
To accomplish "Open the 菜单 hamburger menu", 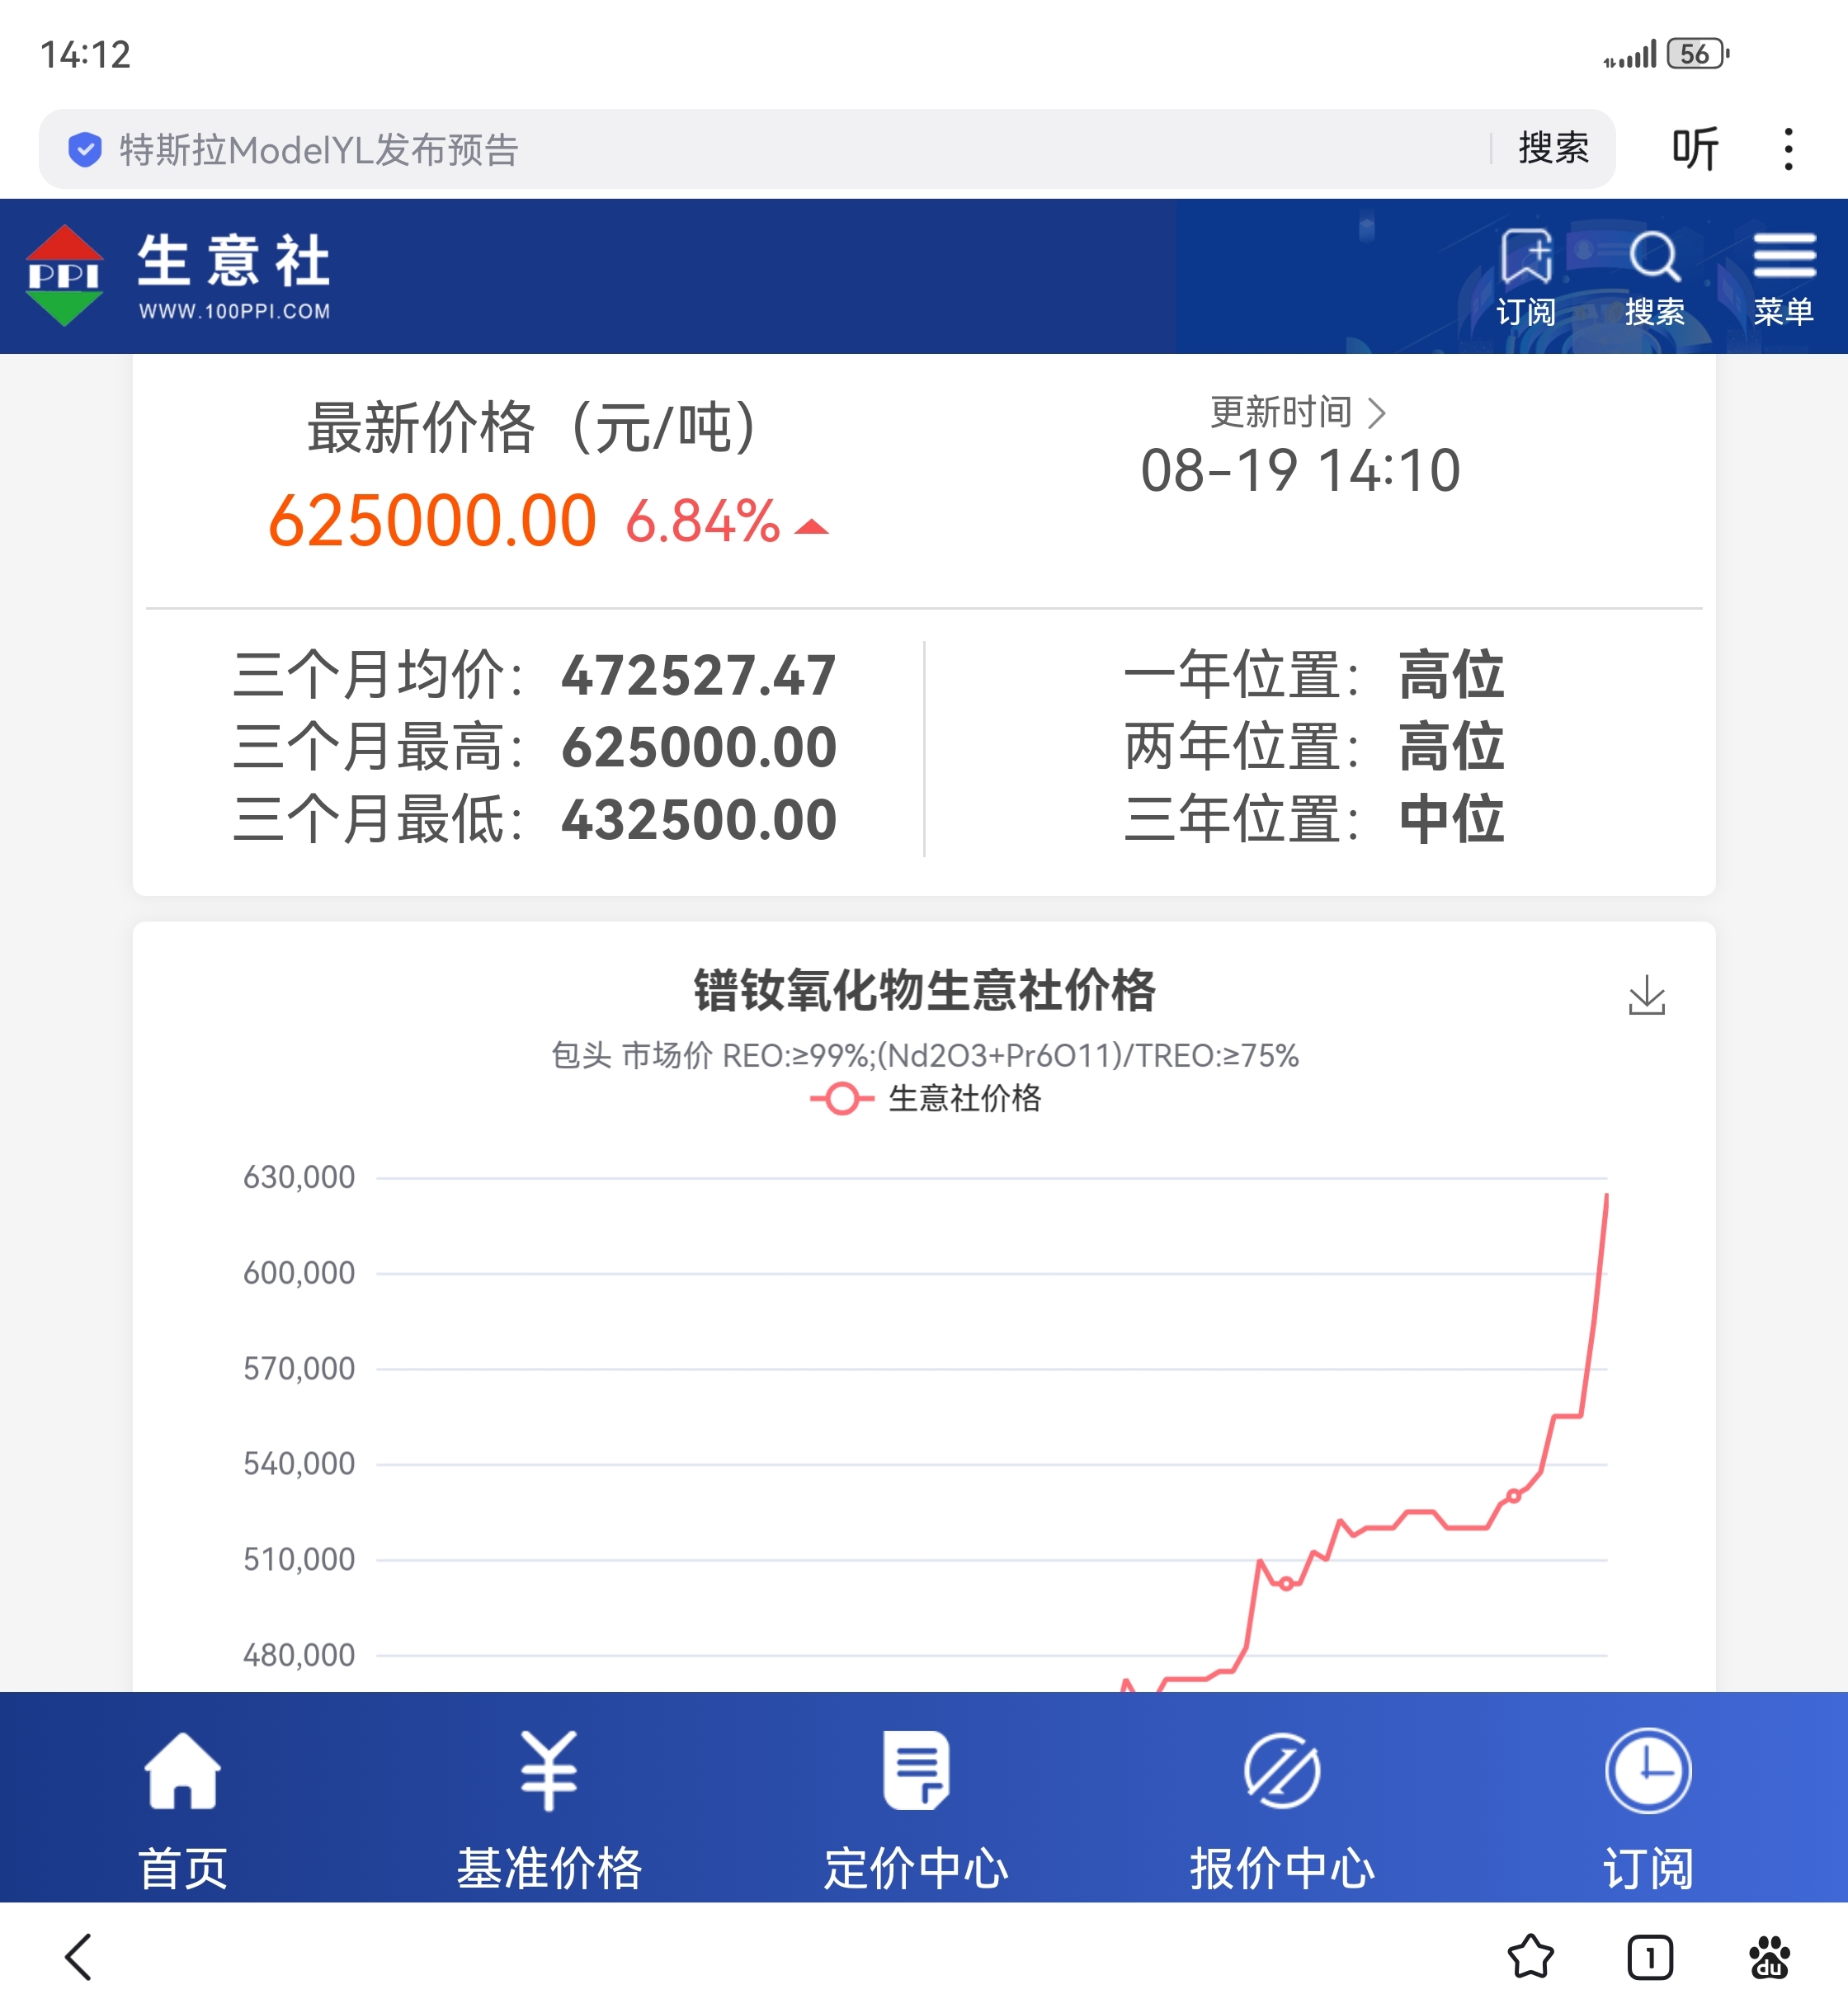I will 1783,277.
